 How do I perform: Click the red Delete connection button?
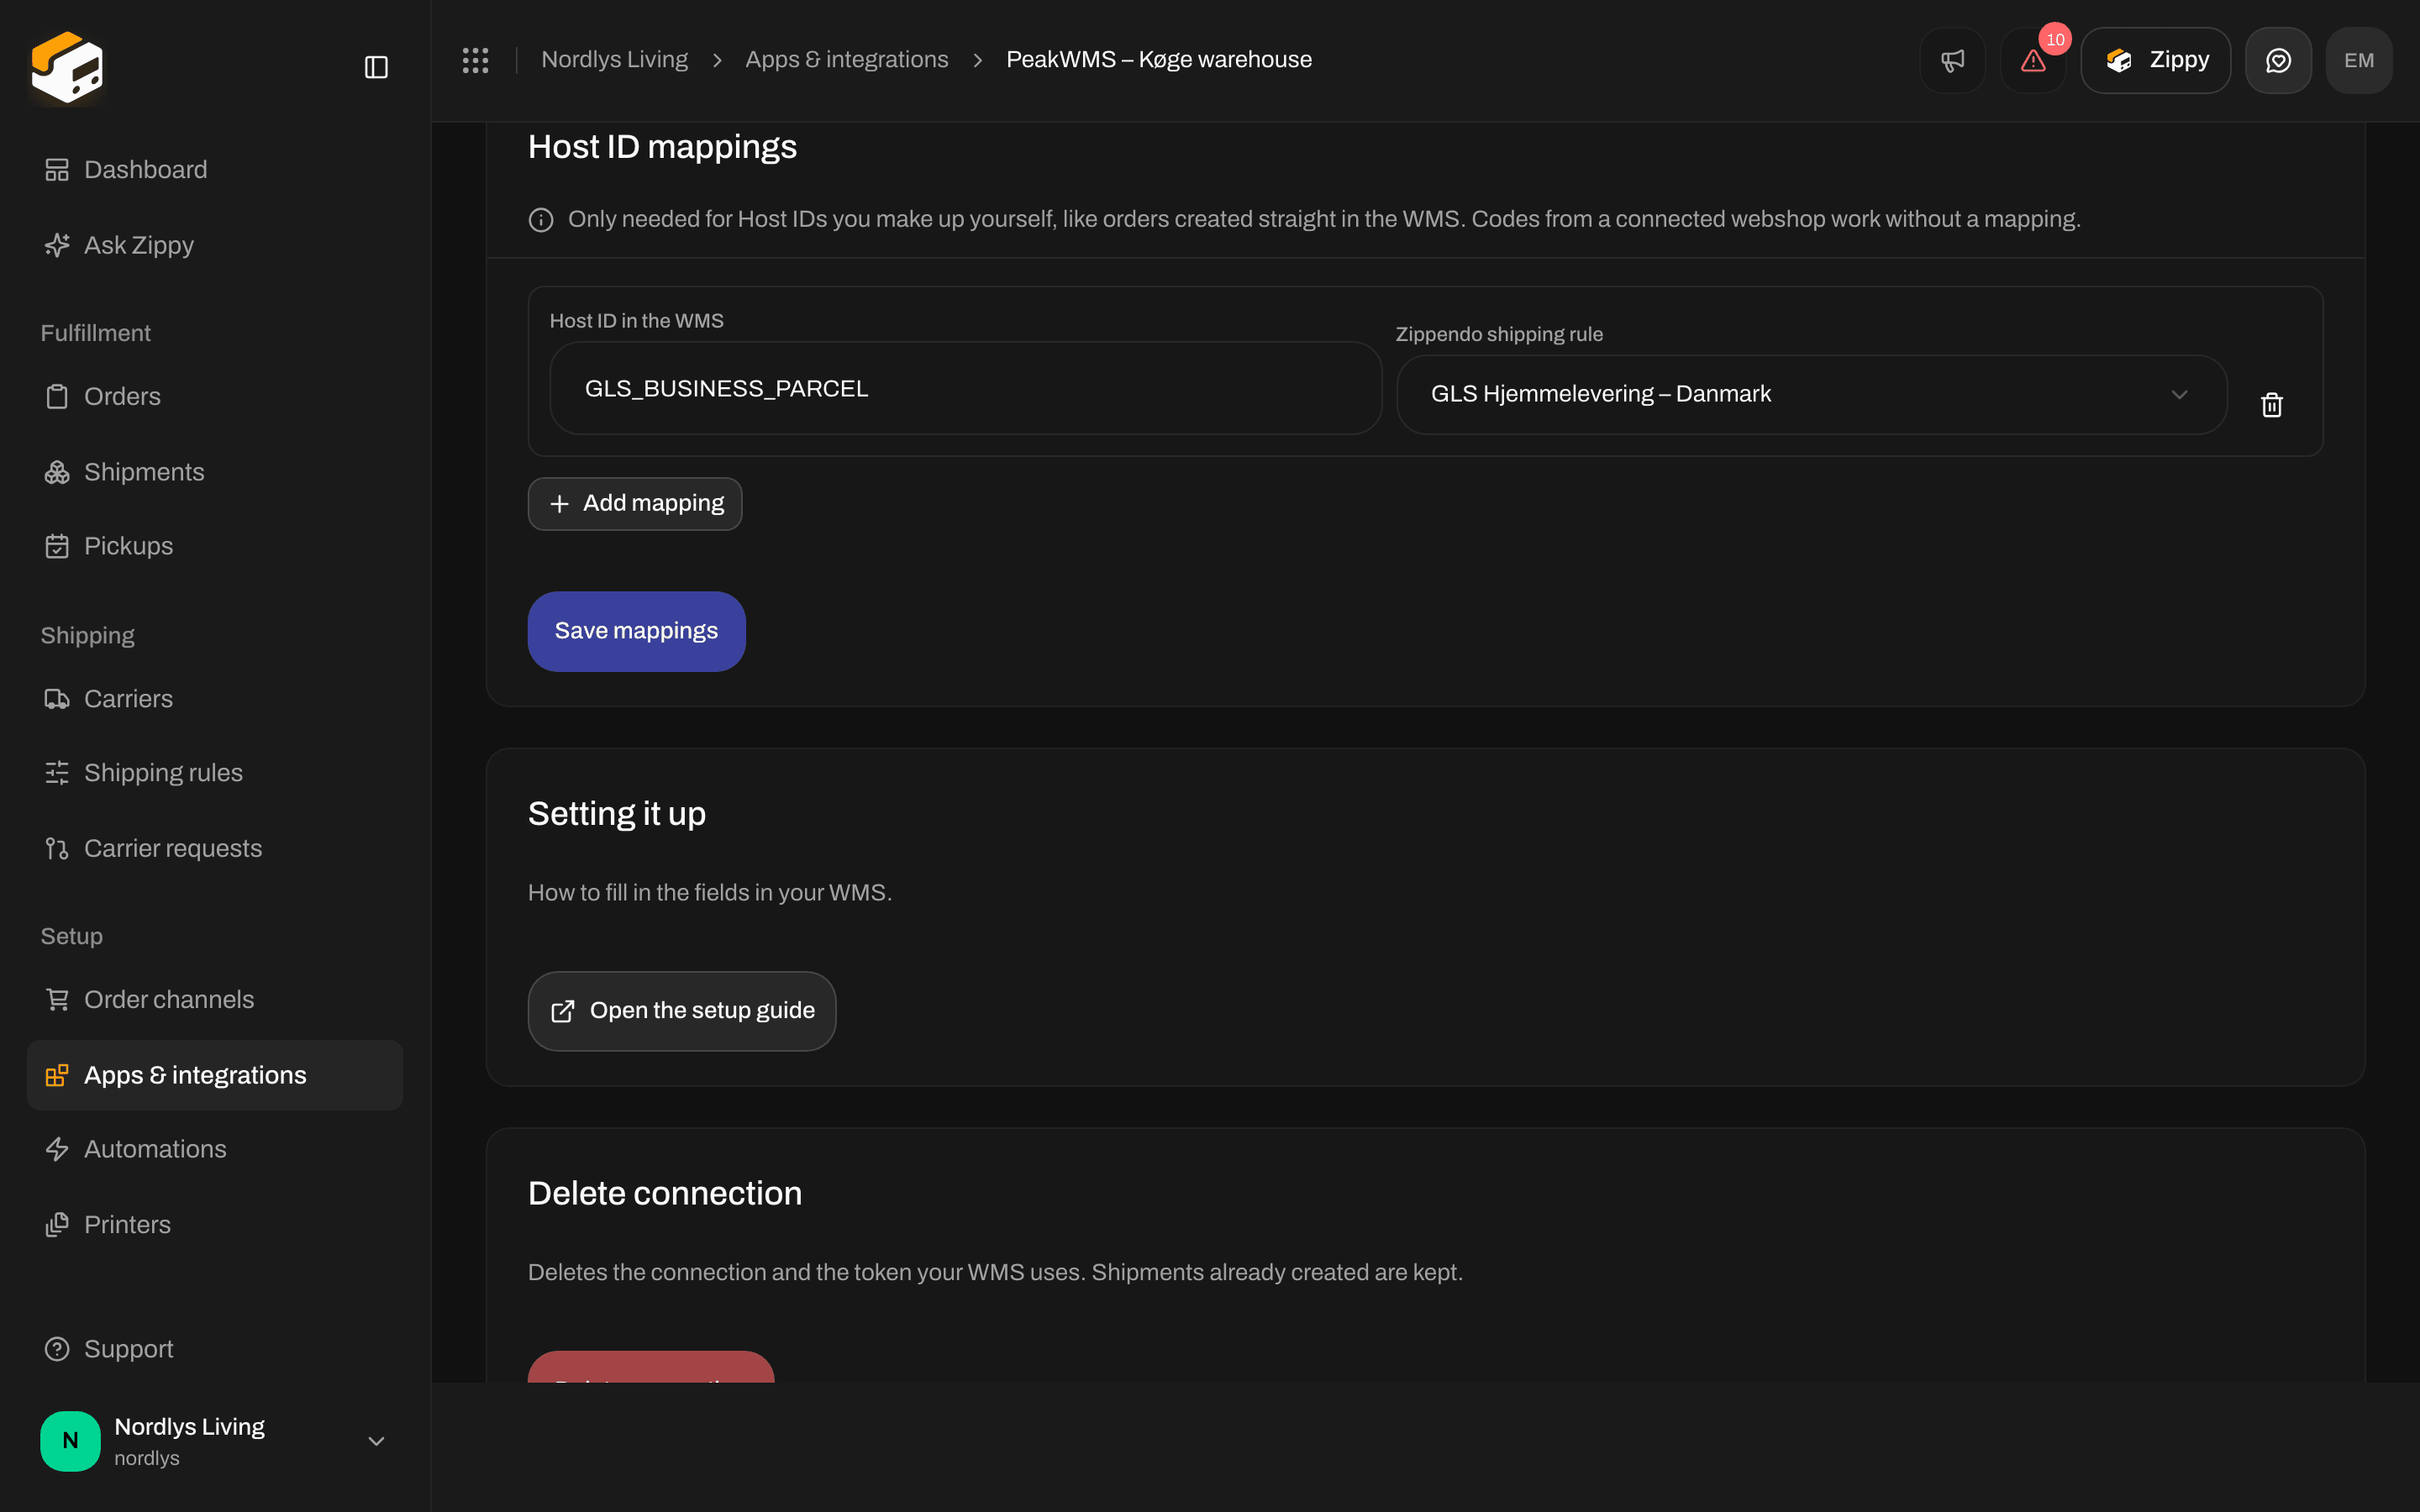pyautogui.click(x=651, y=1368)
